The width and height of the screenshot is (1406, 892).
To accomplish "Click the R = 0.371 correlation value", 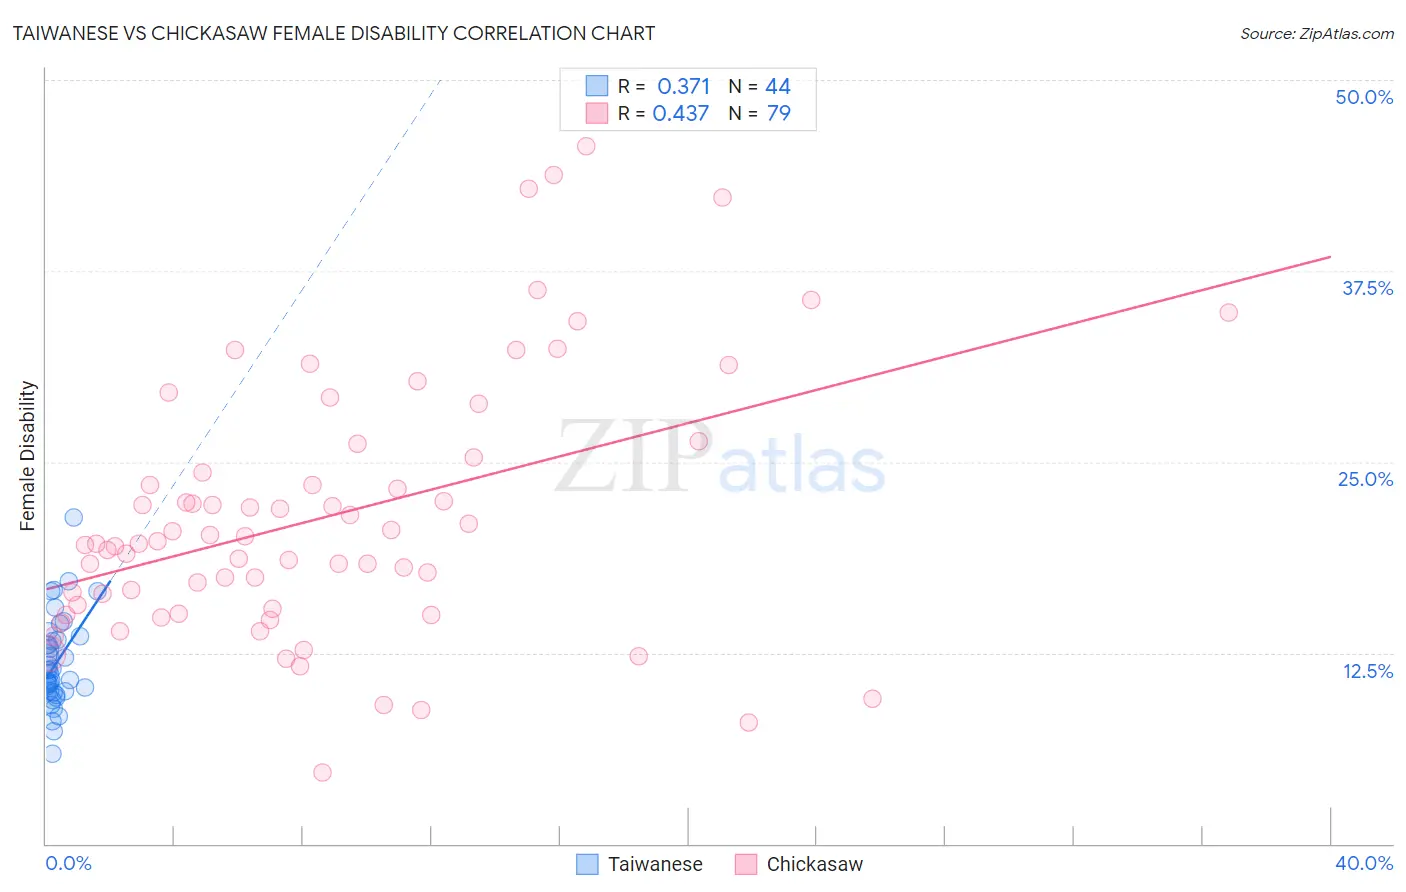I will pyautogui.click(x=664, y=86).
